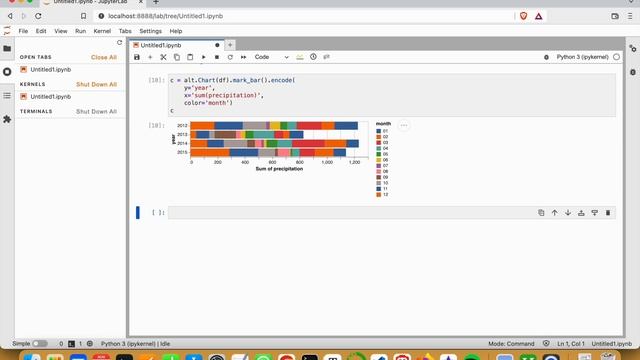Move active cell up

554,213
